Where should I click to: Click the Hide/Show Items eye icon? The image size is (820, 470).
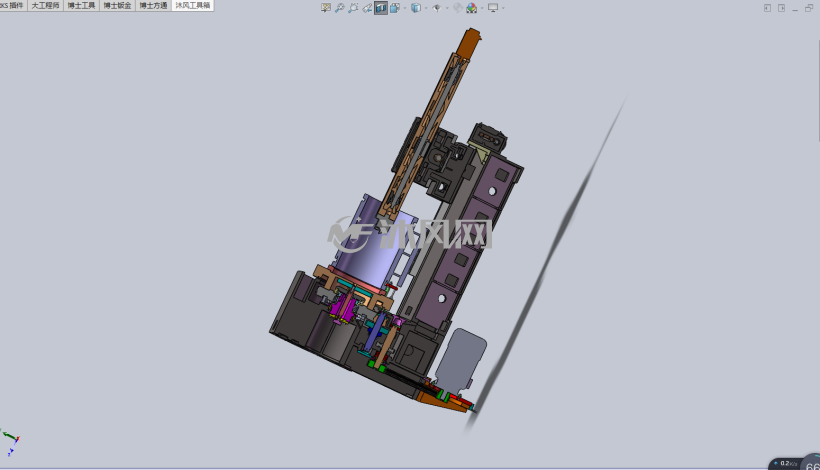tap(437, 8)
